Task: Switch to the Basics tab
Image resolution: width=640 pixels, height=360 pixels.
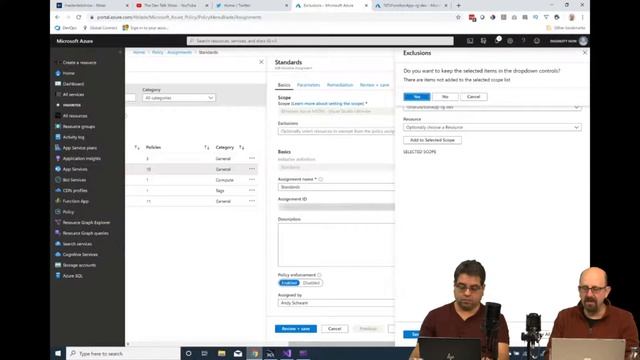Action: [284, 85]
